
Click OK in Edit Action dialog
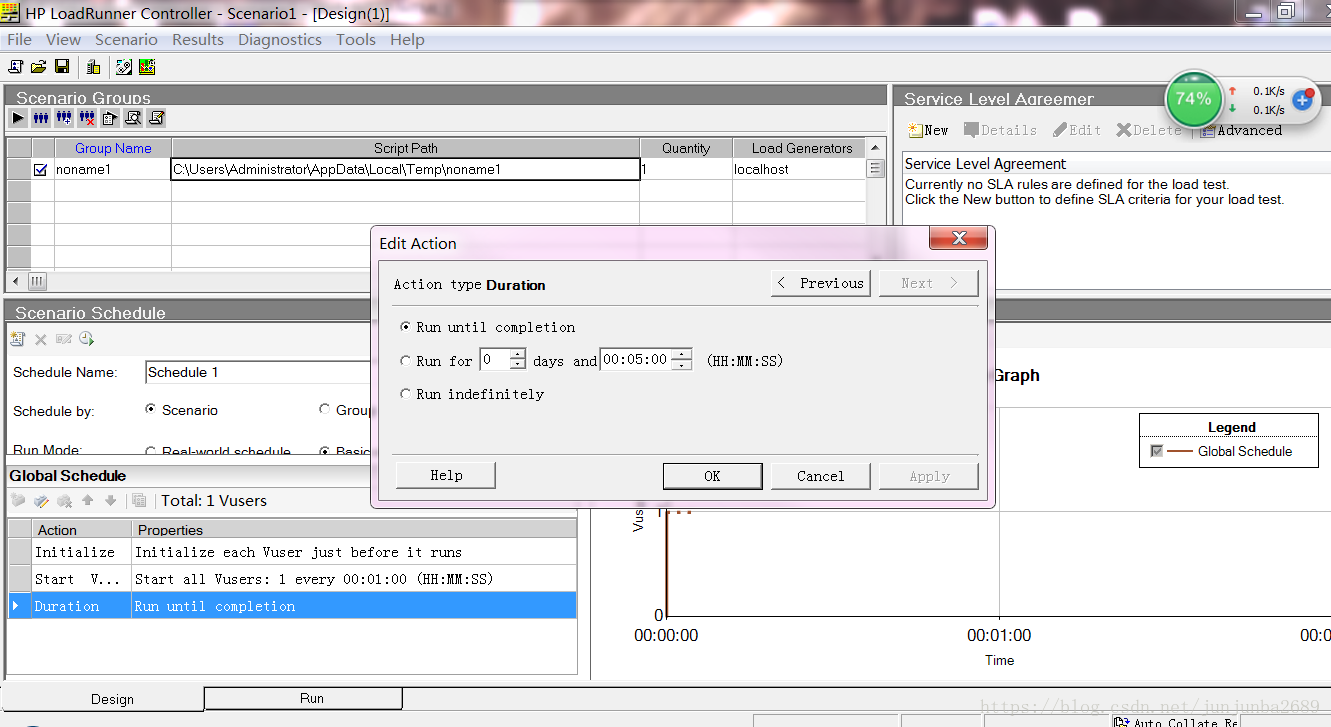tap(712, 476)
